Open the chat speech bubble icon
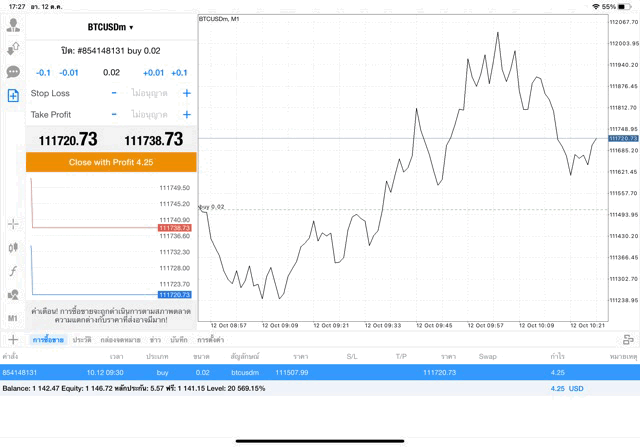Viewport: 640px width, 447px height. tap(13, 72)
